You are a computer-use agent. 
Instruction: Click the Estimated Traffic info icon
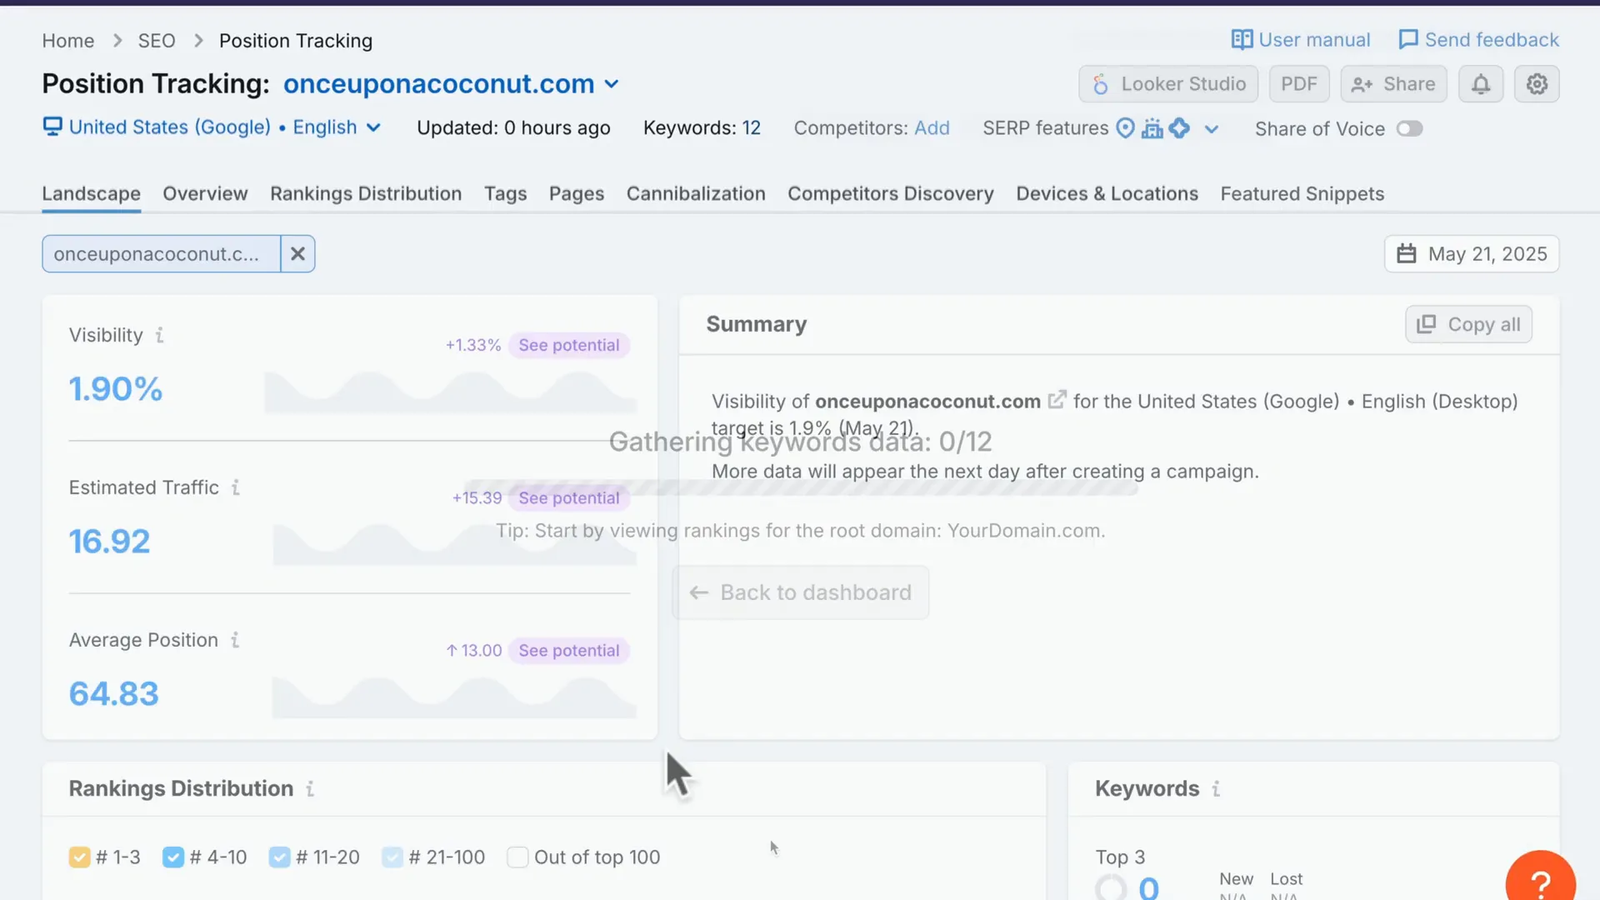click(x=235, y=488)
